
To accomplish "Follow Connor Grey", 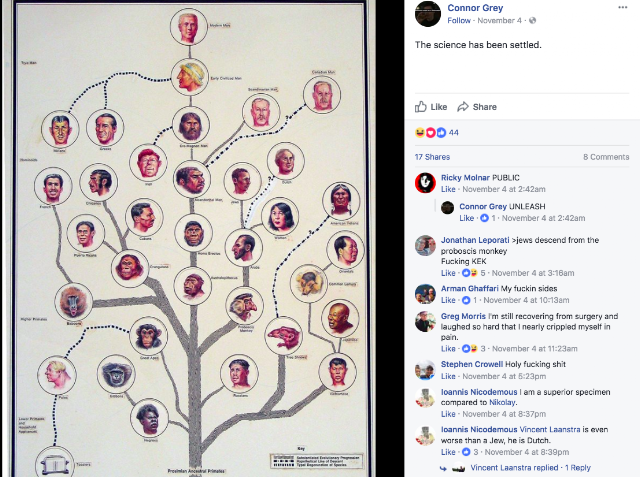I will pos(459,20).
